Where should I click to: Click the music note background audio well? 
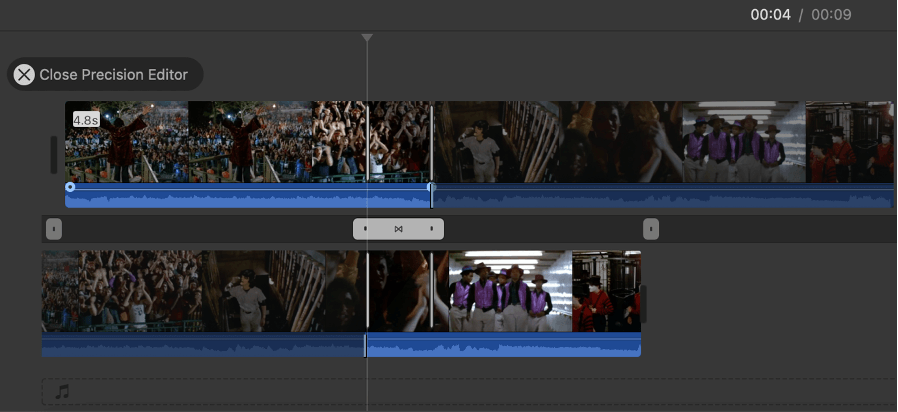coord(62,392)
